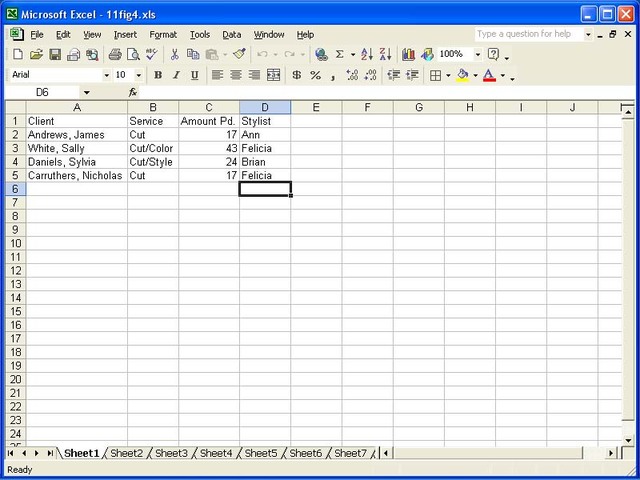Open the Data menu
Screen dimensions: 640x480
231,35
